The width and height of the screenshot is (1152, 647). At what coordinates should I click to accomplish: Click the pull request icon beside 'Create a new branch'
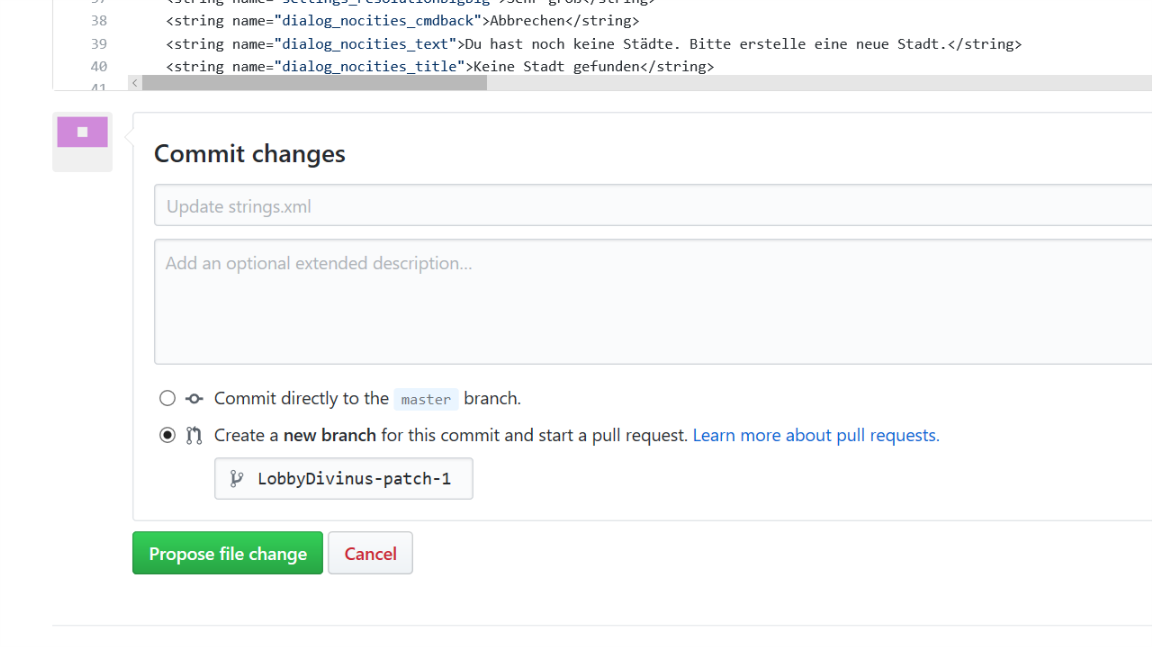pyautogui.click(x=194, y=435)
